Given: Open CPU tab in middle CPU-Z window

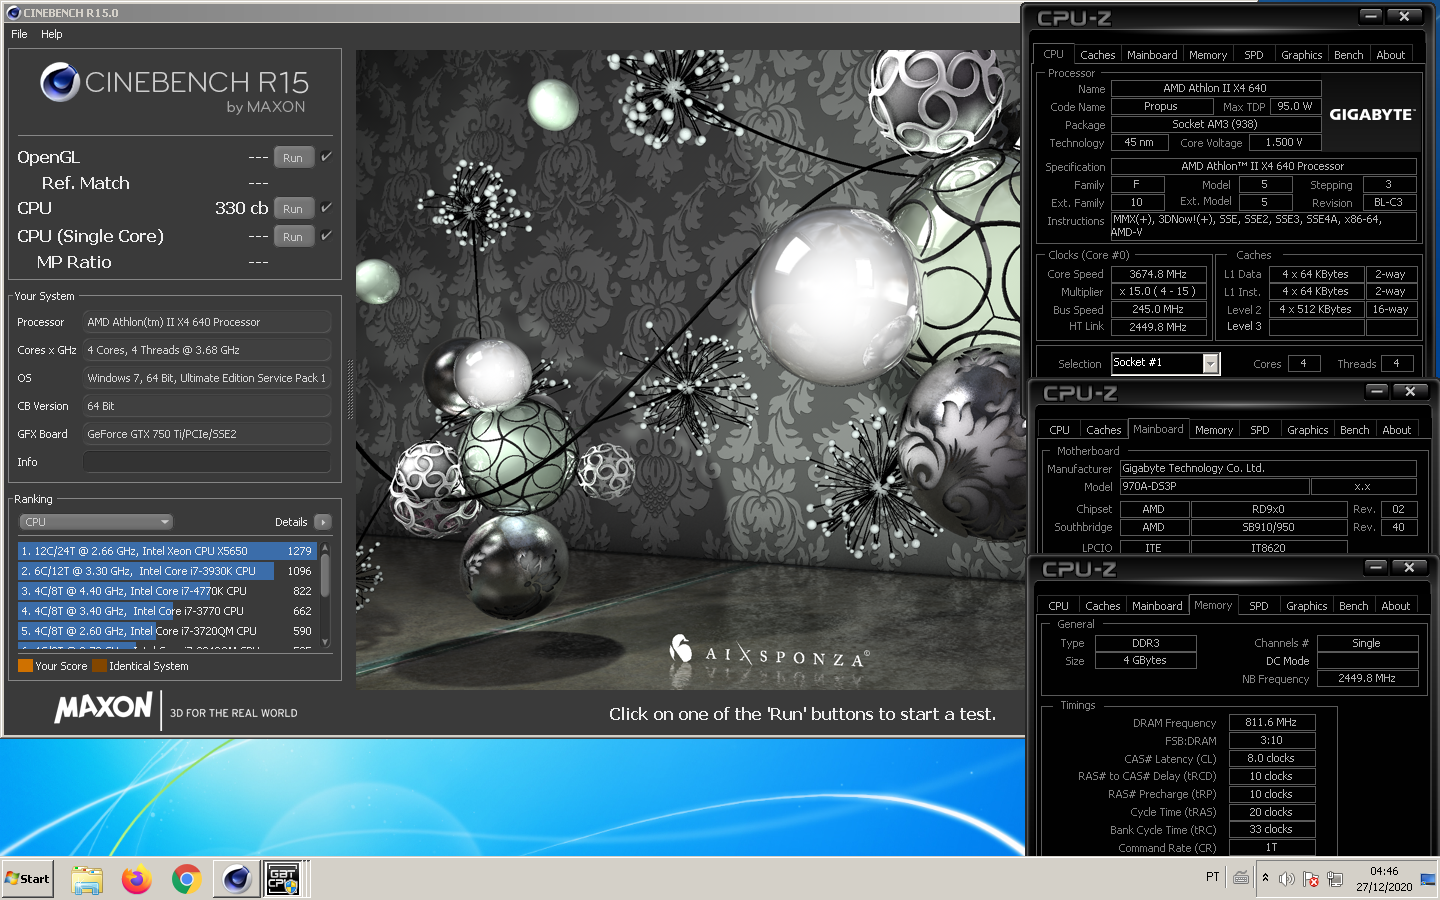Looking at the screenshot, I should pos(1060,430).
